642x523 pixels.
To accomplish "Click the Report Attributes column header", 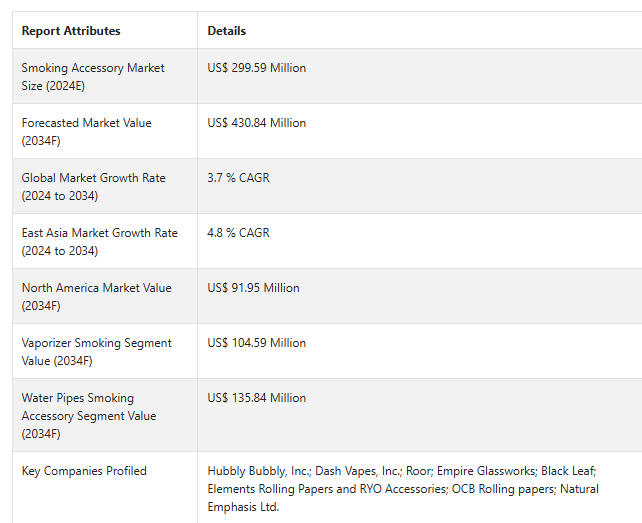I will point(71,31).
